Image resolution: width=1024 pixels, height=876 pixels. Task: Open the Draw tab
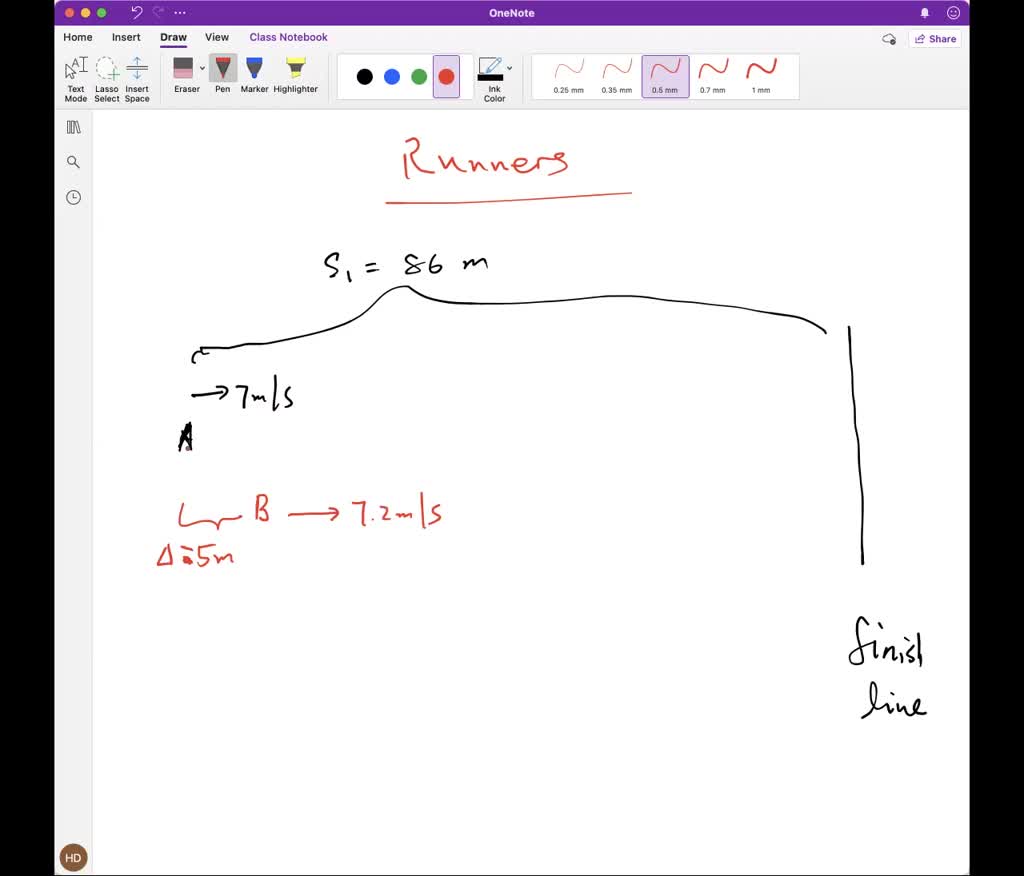coord(174,37)
